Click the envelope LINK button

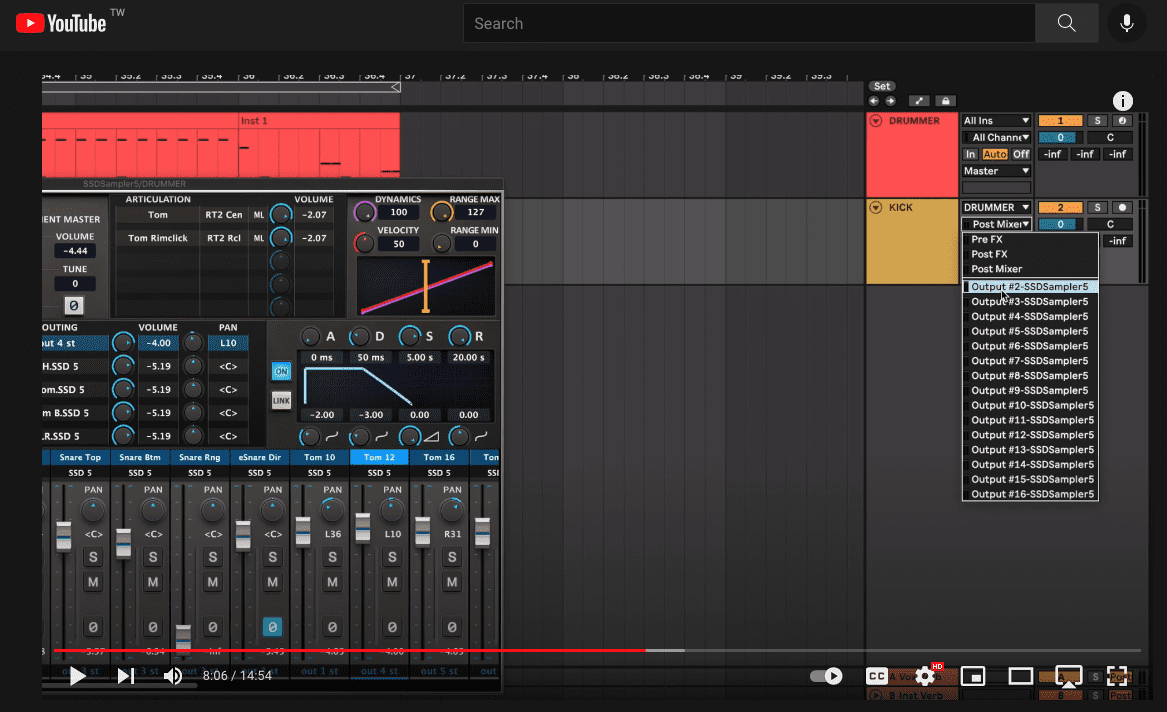tap(281, 401)
